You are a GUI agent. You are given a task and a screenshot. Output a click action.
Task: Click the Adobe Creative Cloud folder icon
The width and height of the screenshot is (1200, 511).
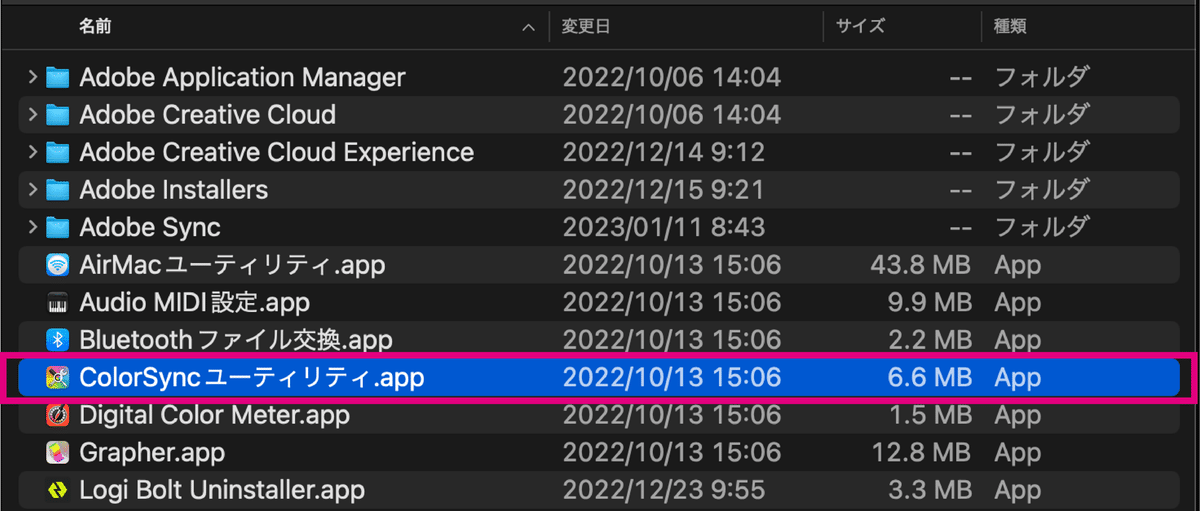[x=58, y=115]
